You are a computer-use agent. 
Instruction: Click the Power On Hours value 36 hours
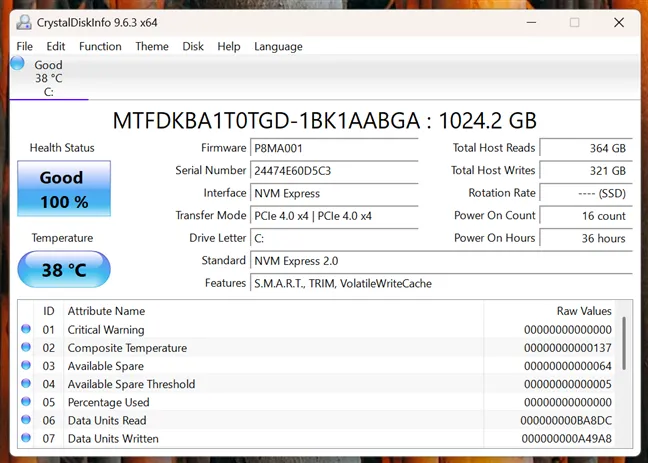(x=586, y=238)
